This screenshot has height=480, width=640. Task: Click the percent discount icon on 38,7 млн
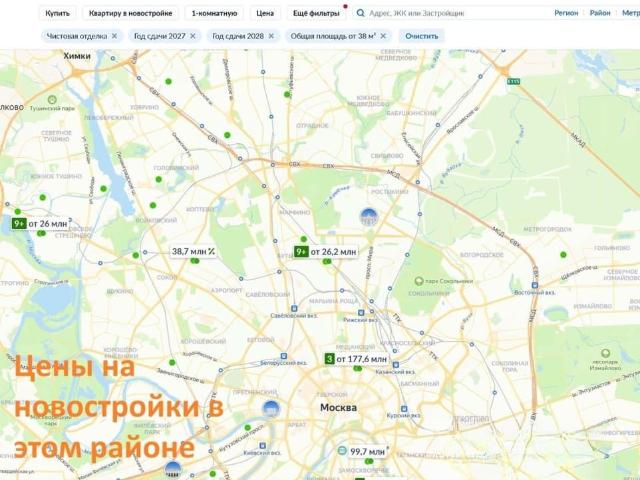pos(211,251)
